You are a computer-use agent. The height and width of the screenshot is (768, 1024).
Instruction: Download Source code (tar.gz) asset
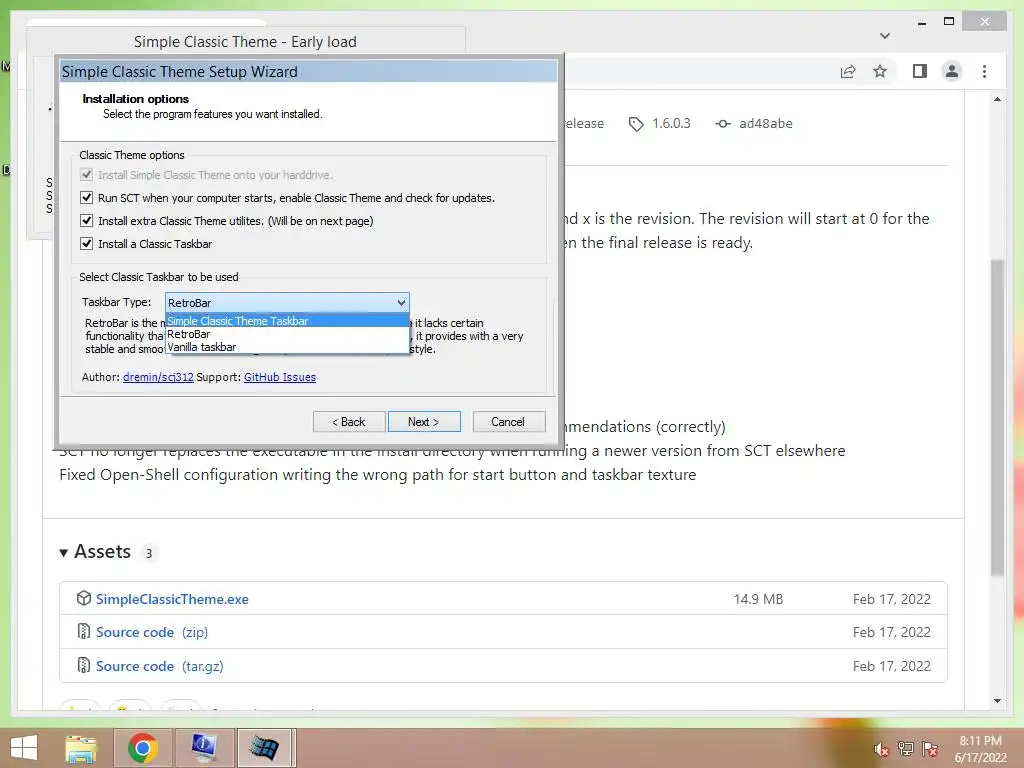point(159,666)
